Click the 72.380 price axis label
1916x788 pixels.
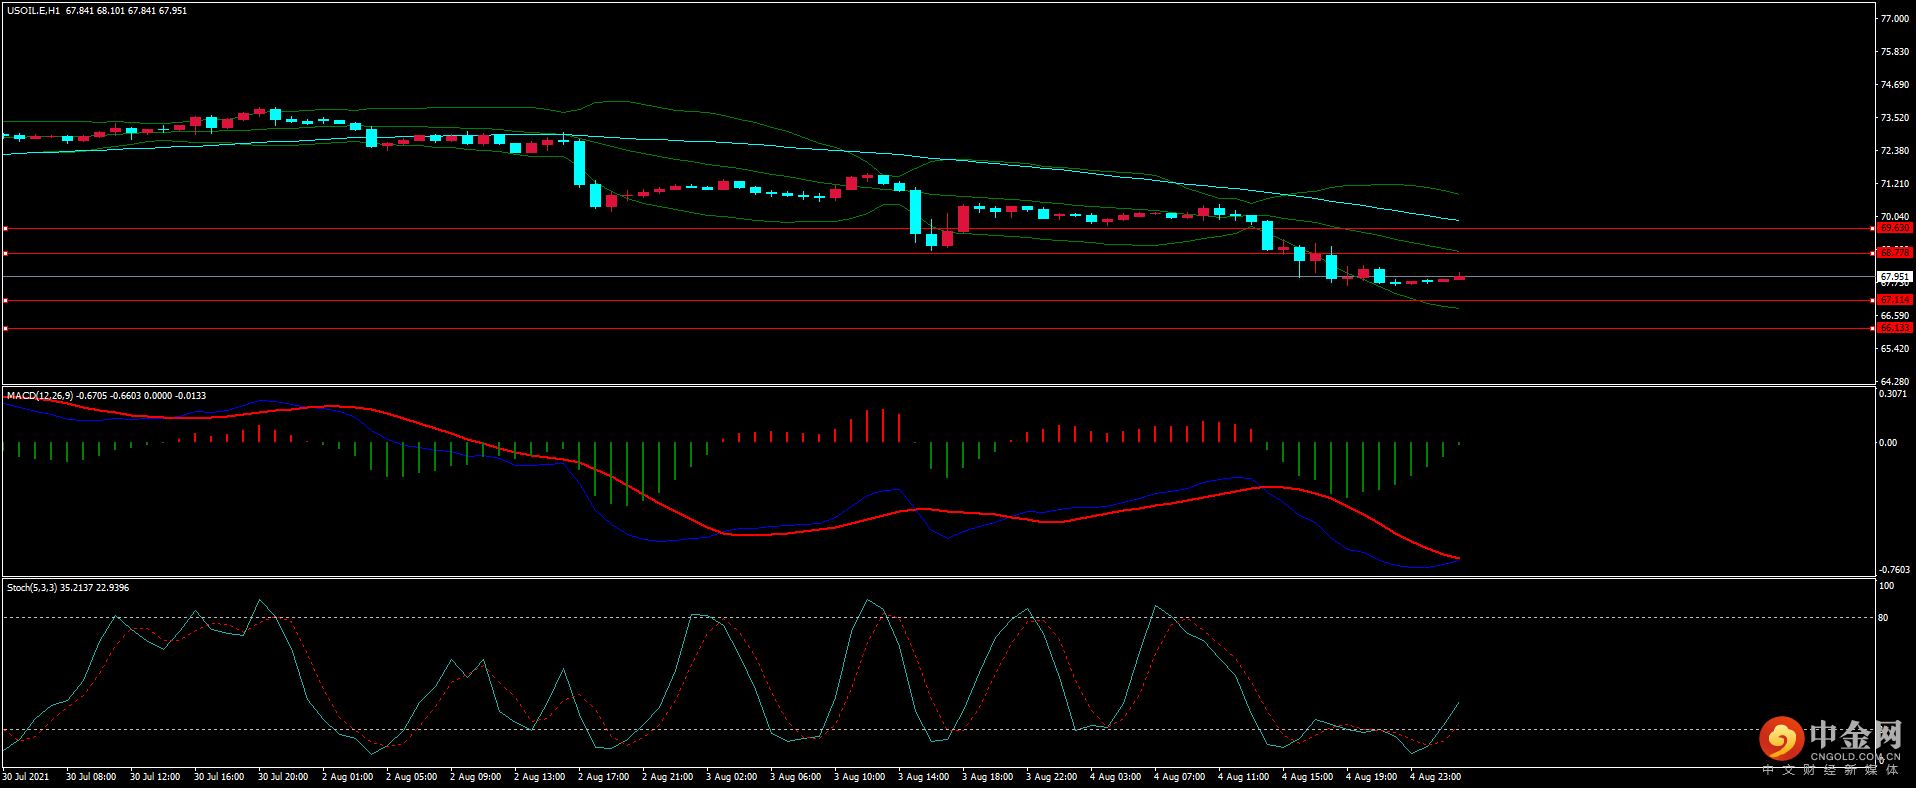pos(1895,151)
